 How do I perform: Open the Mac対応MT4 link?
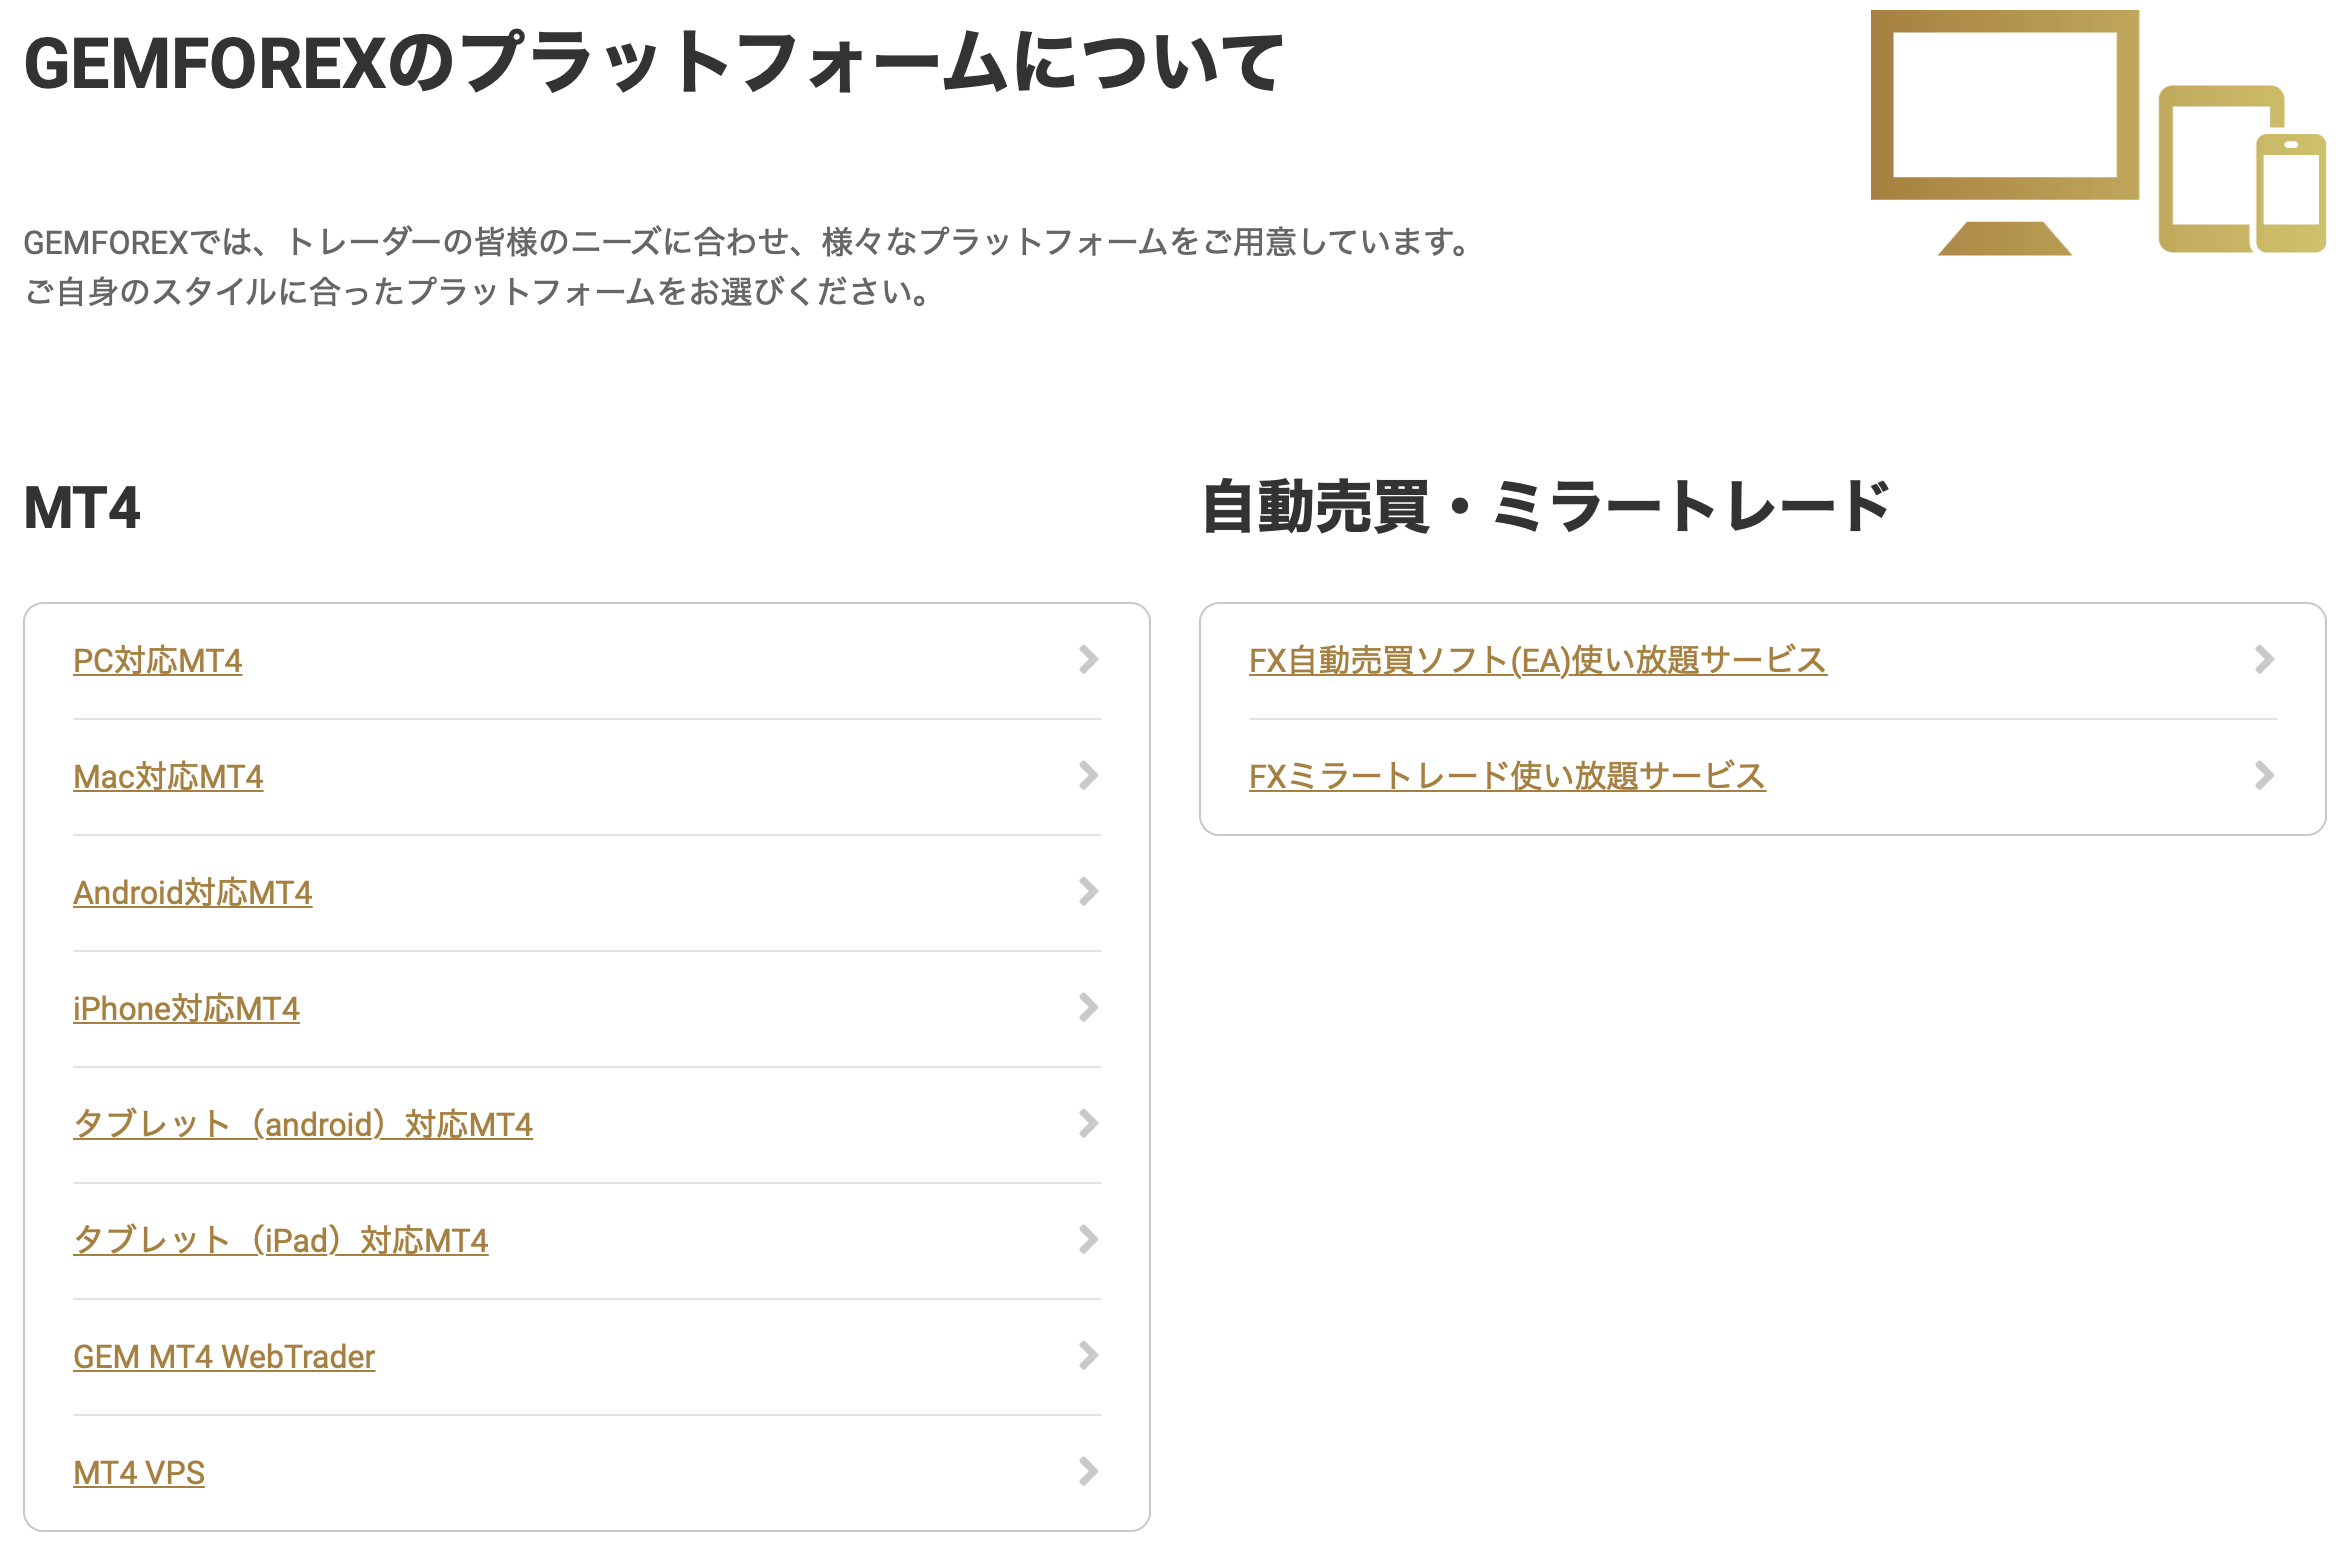168,777
